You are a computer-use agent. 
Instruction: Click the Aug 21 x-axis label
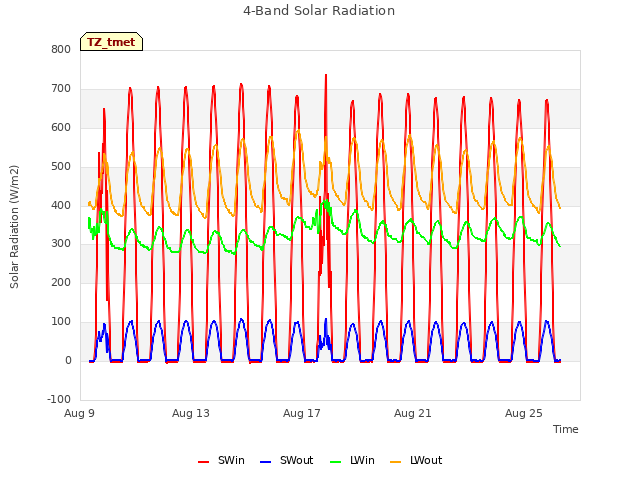(x=413, y=413)
